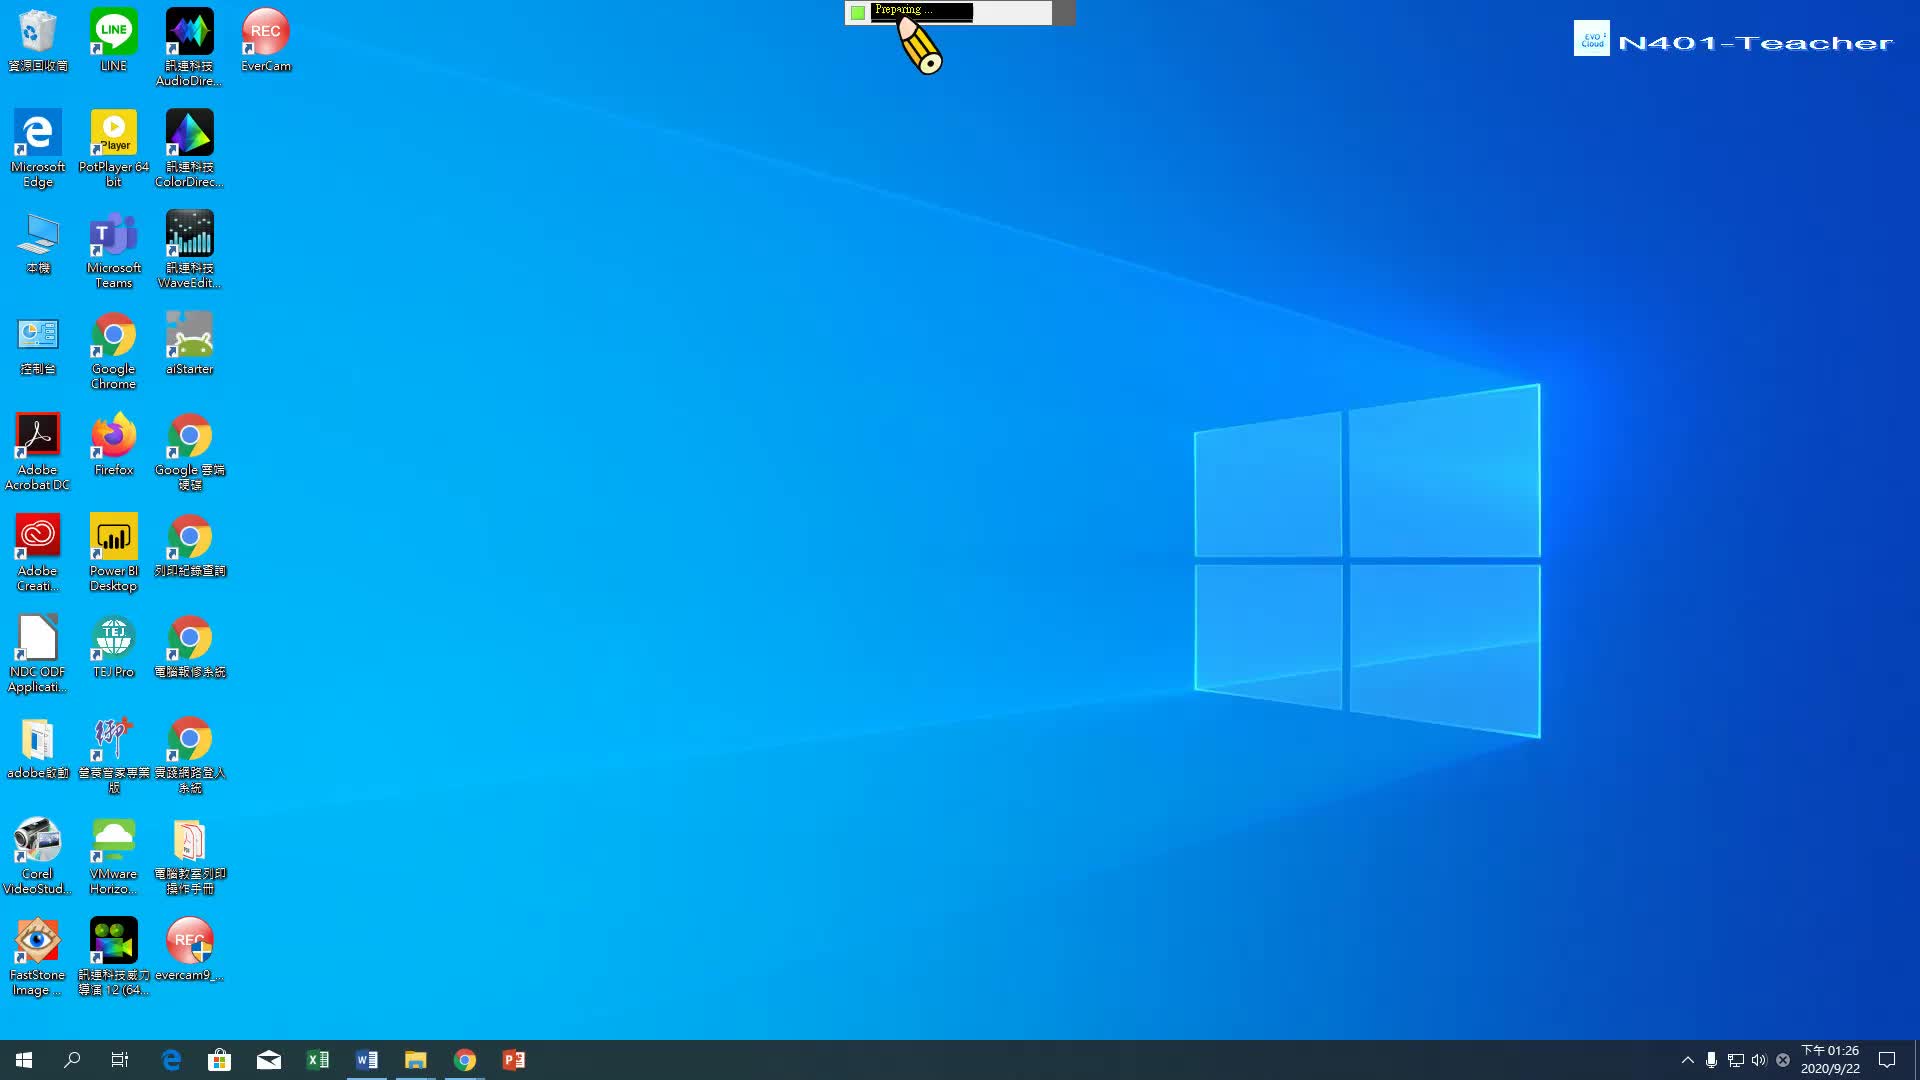Expand the hidden system tray icons
1920x1080 pixels.
[x=1687, y=1060]
